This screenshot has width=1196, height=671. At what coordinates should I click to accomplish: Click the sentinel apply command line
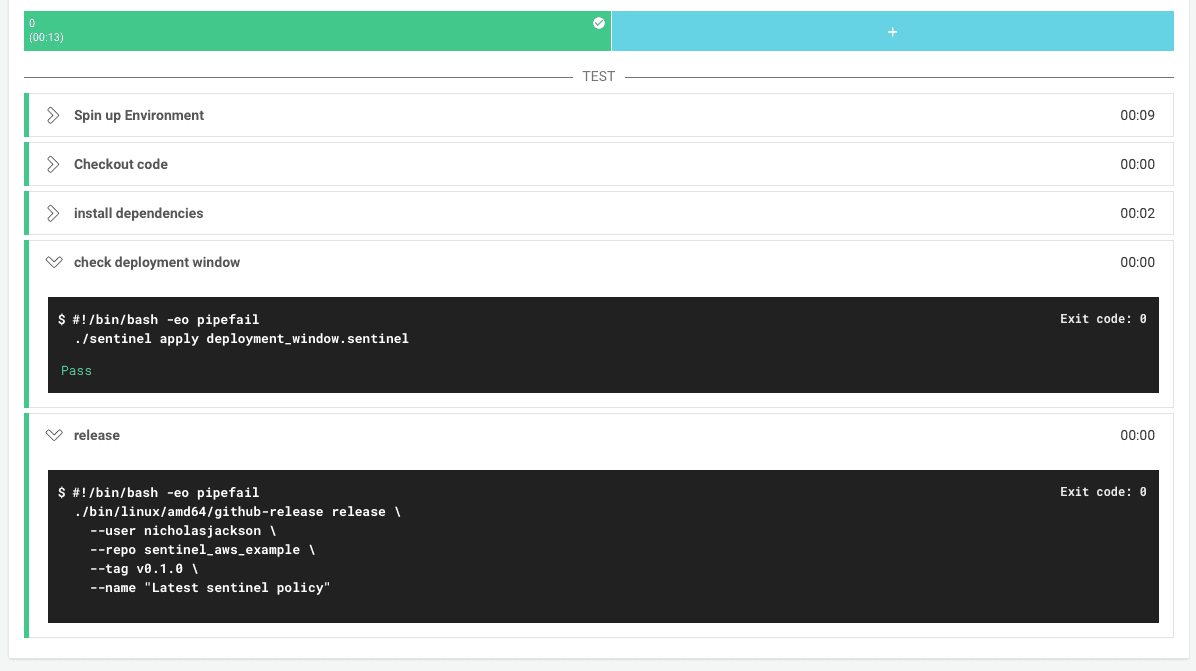point(241,338)
